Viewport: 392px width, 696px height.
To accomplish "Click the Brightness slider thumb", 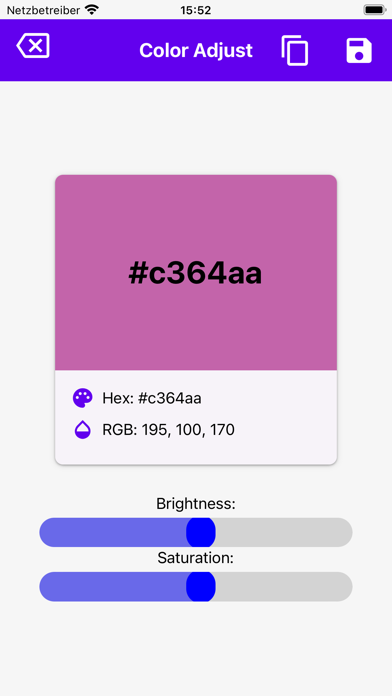I will point(201,532).
